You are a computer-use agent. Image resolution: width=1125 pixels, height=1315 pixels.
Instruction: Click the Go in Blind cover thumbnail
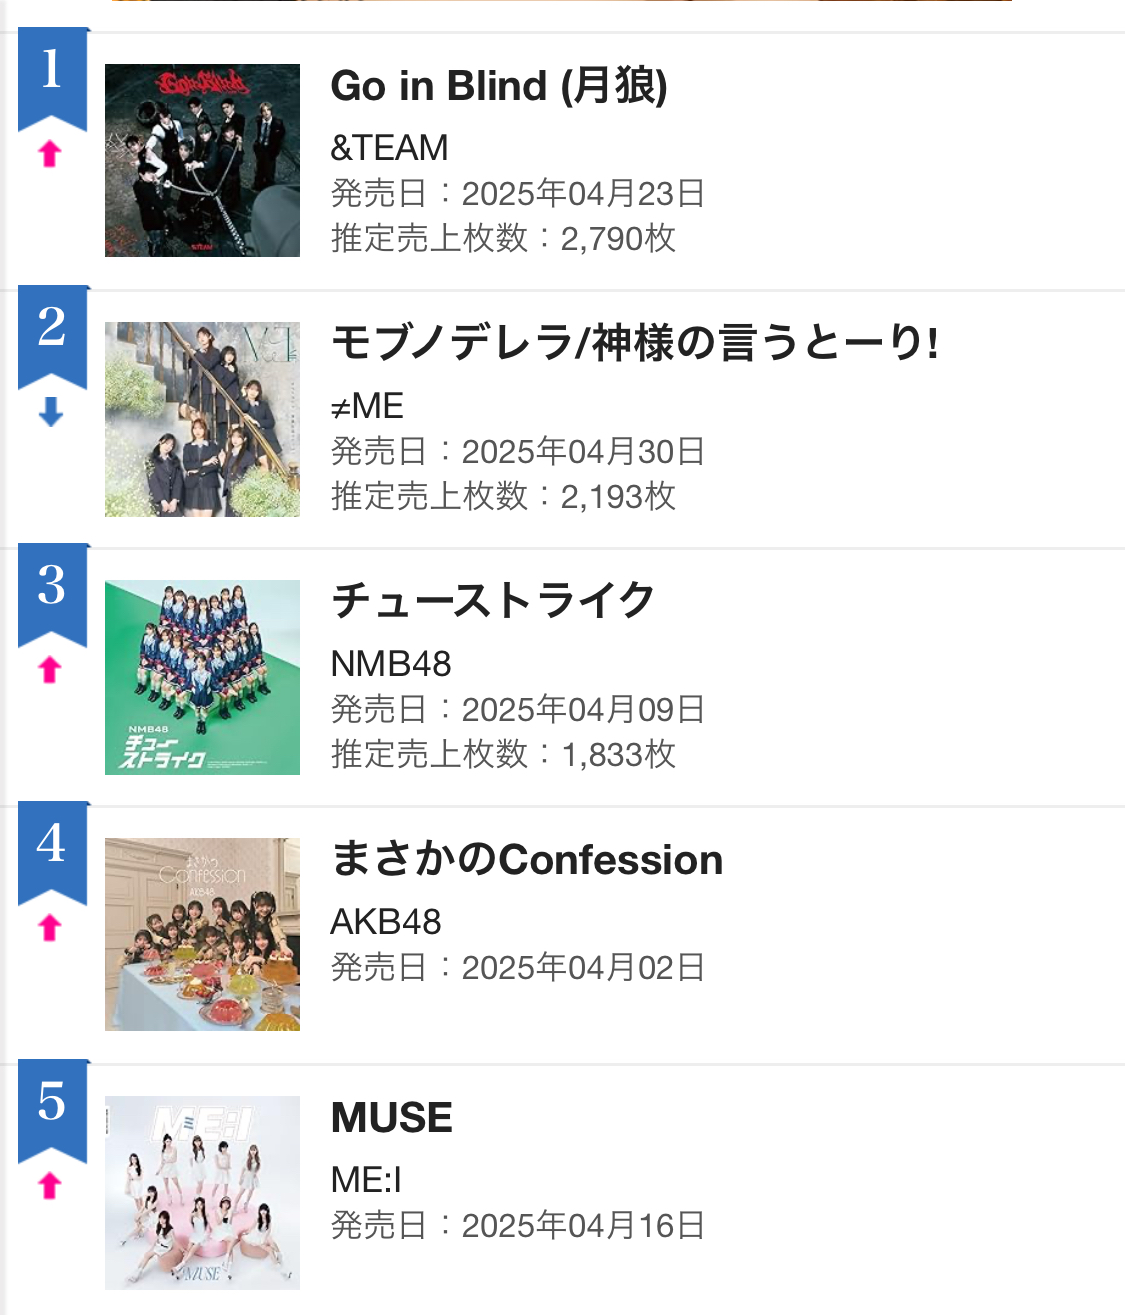pos(202,160)
